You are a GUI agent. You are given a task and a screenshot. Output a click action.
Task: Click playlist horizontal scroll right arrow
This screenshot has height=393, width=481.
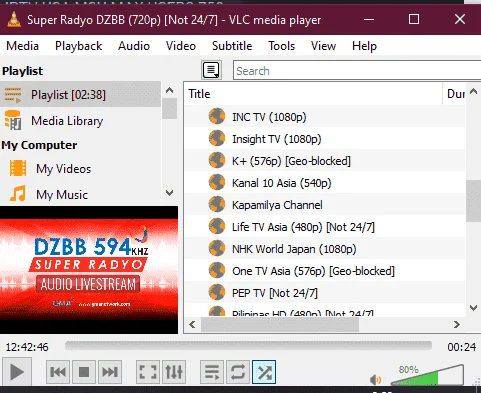(457, 324)
